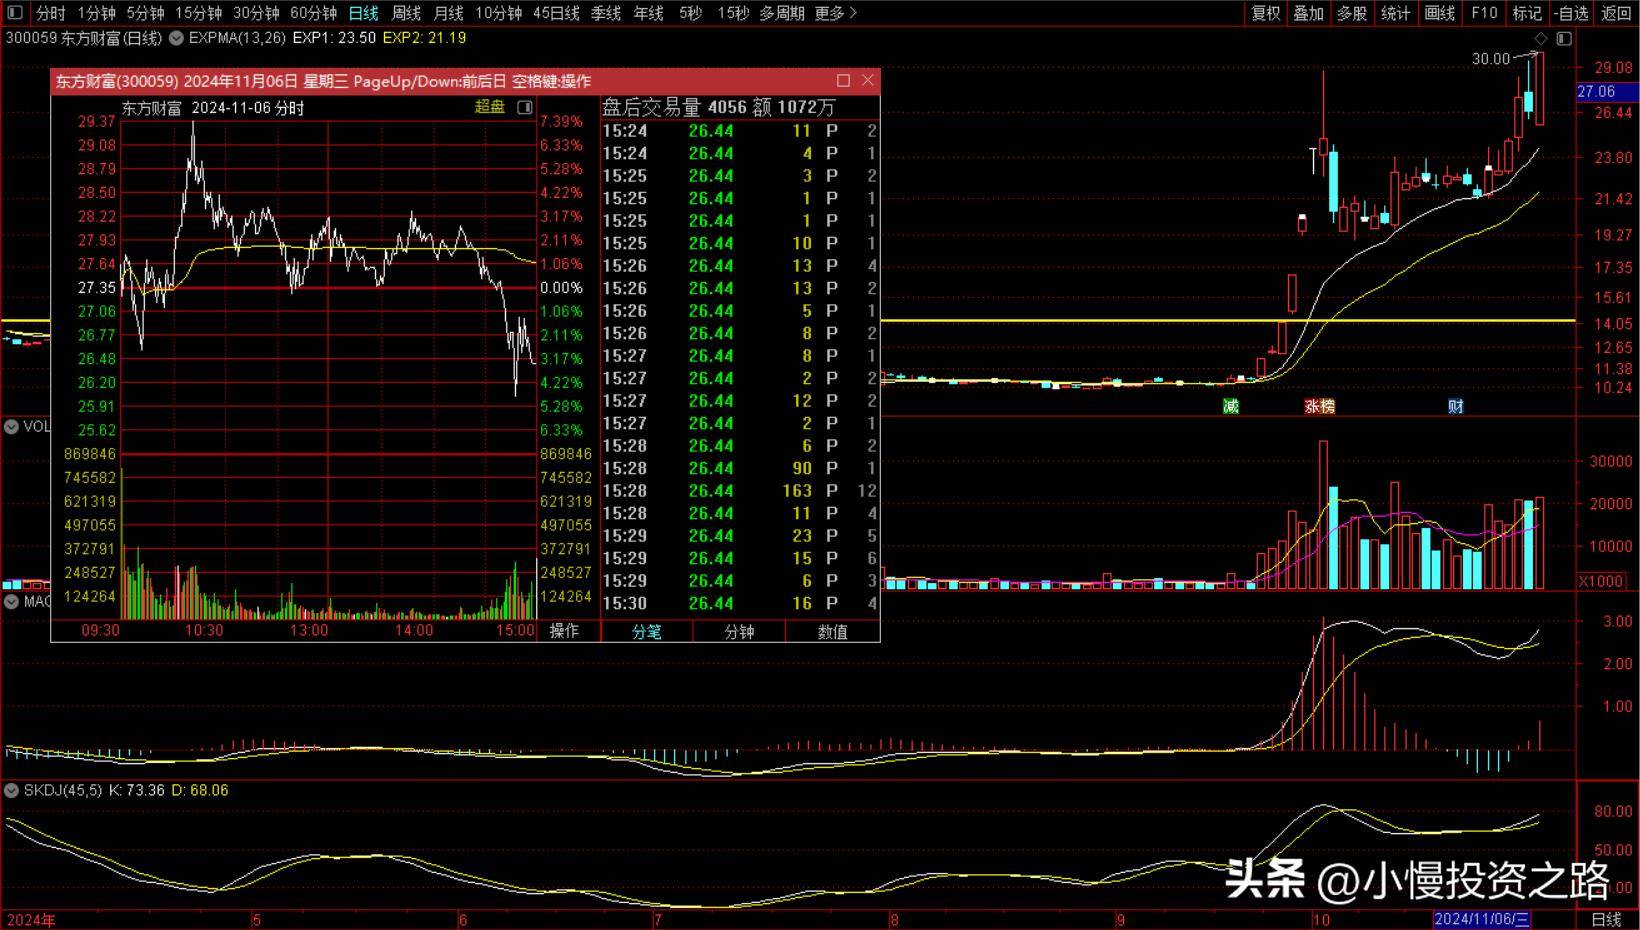1640x930 pixels.
Task: Switch to 月线 monthly chart
Action: coord(448,13)
